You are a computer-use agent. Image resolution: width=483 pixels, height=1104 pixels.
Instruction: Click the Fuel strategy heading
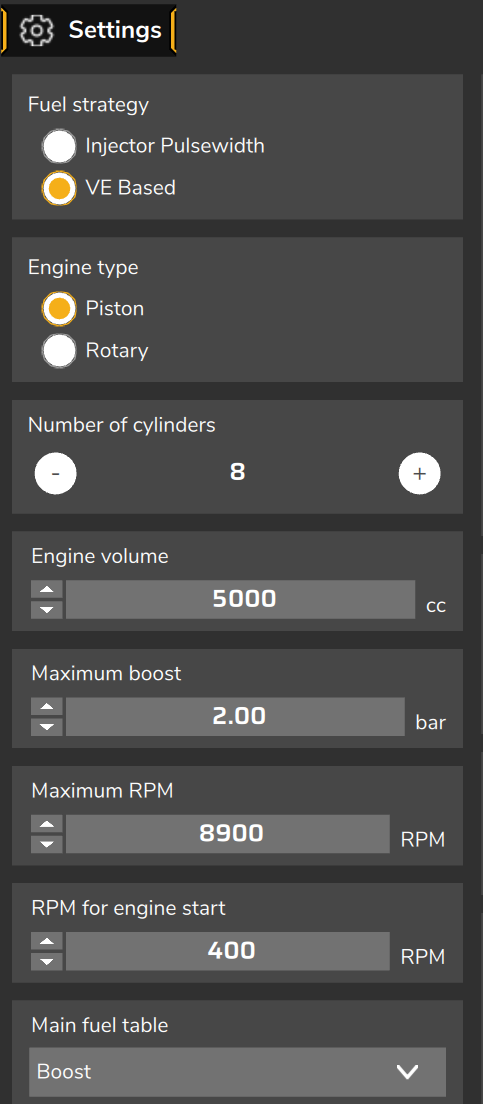tap(89, 105)
